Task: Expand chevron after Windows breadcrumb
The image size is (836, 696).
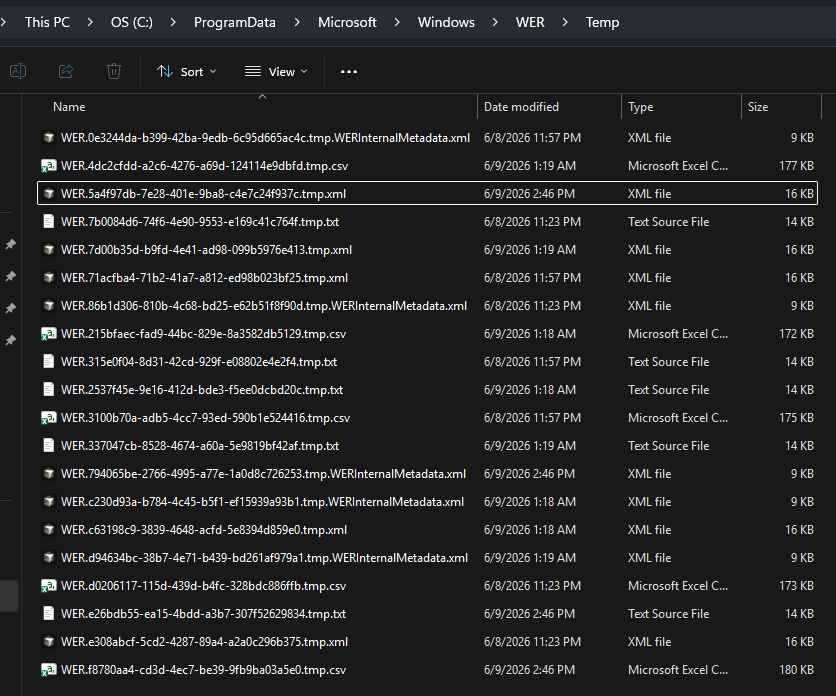Action: [x=495, y=22]
